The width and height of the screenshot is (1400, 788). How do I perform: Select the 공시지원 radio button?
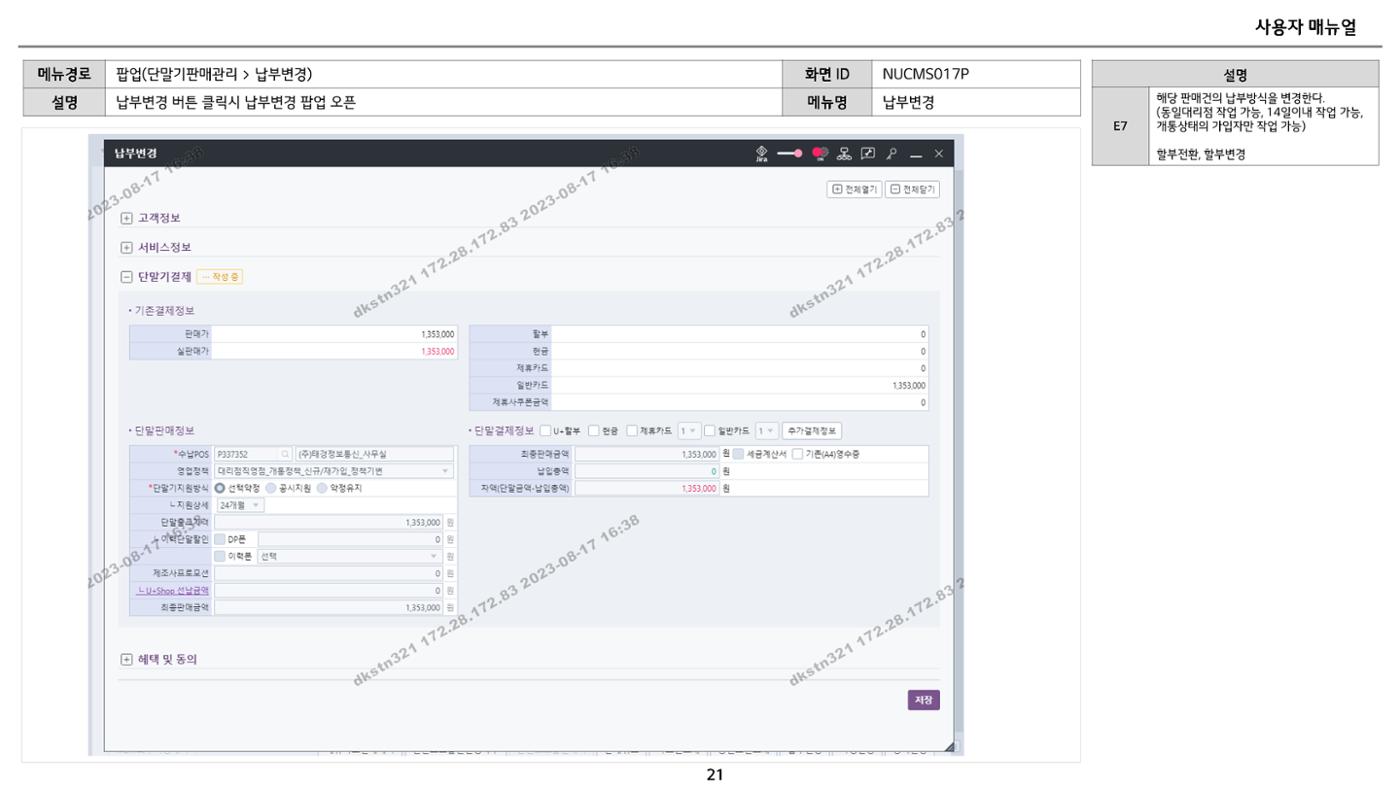click(x=270, y=488)
